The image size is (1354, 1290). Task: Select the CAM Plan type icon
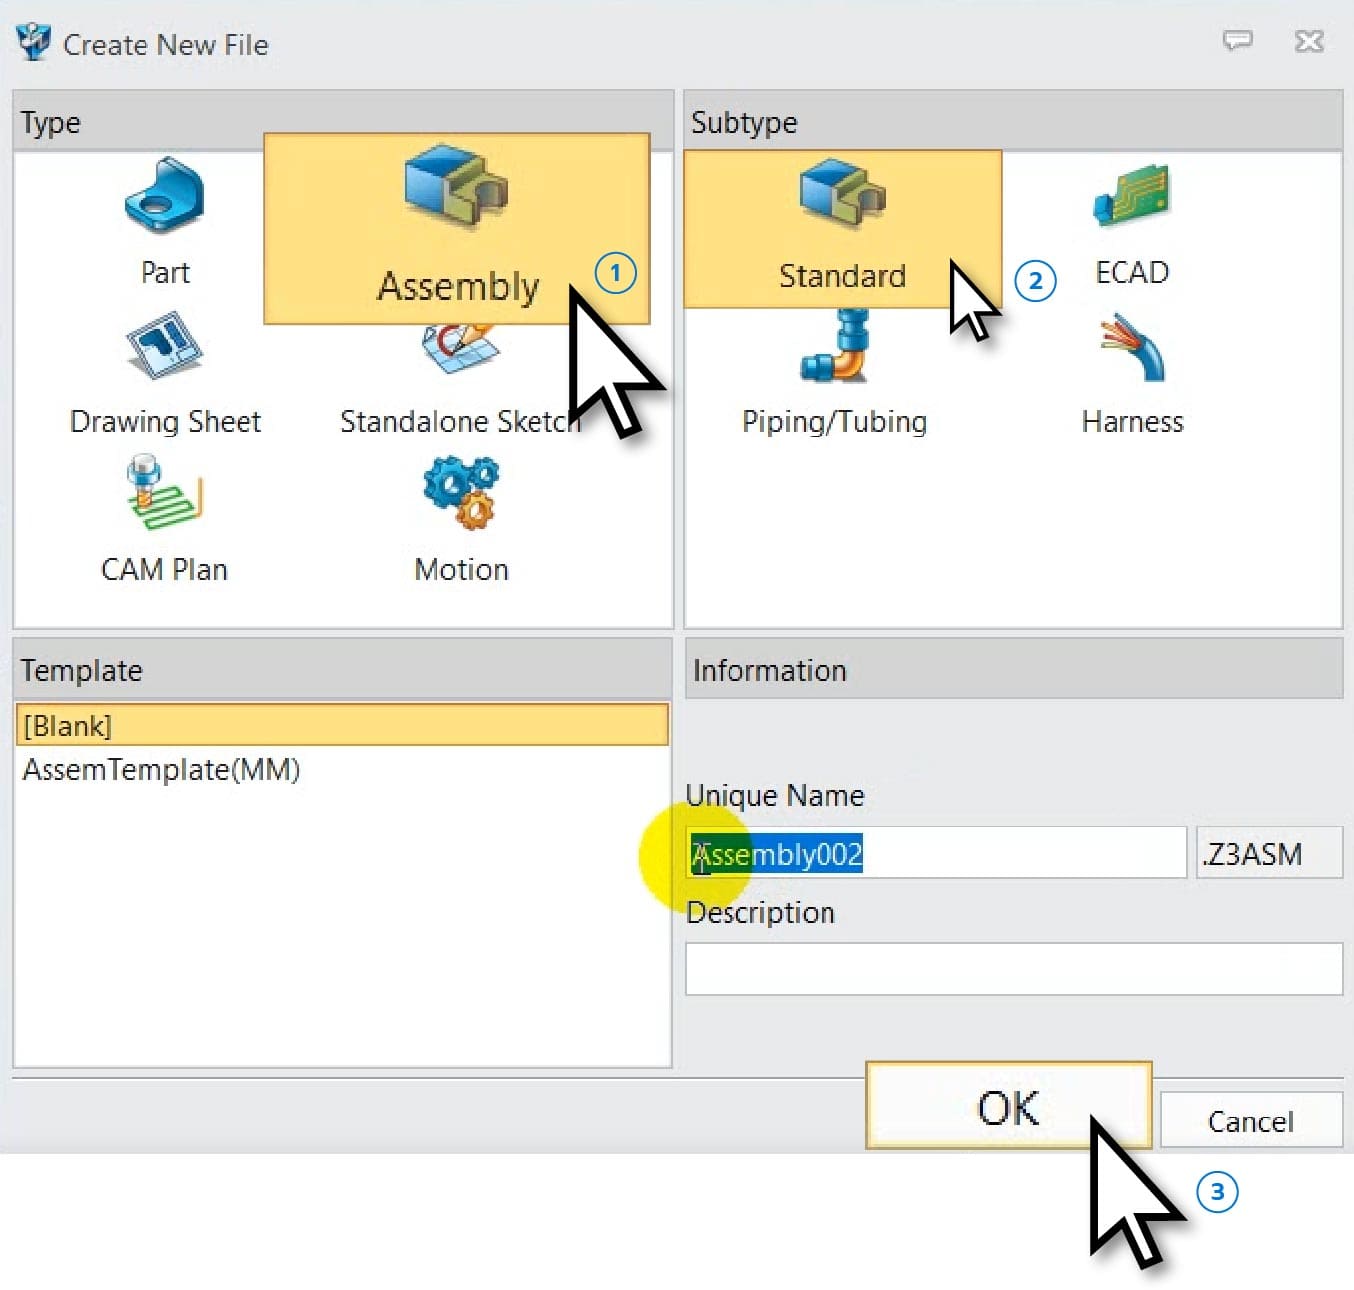(x=164, y=493)
